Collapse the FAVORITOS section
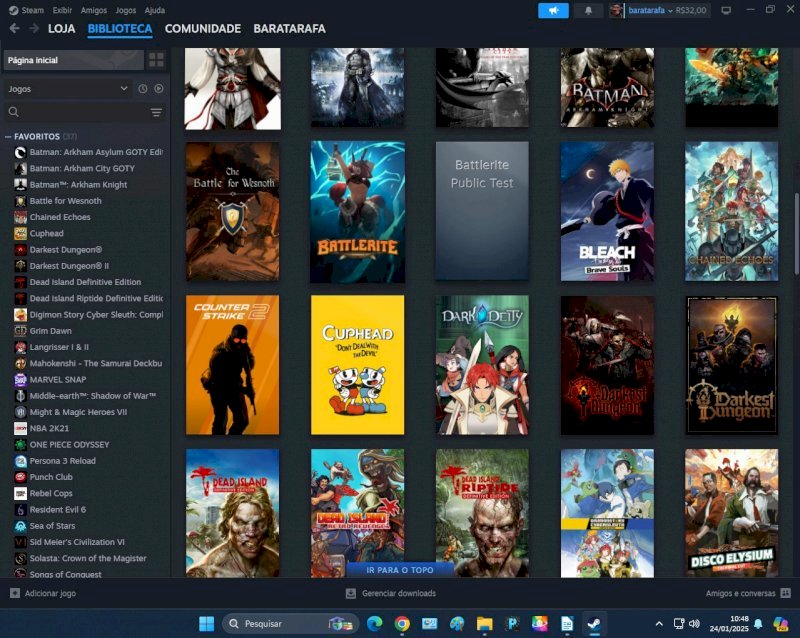The image size is (800, 638). coord(8,137)
